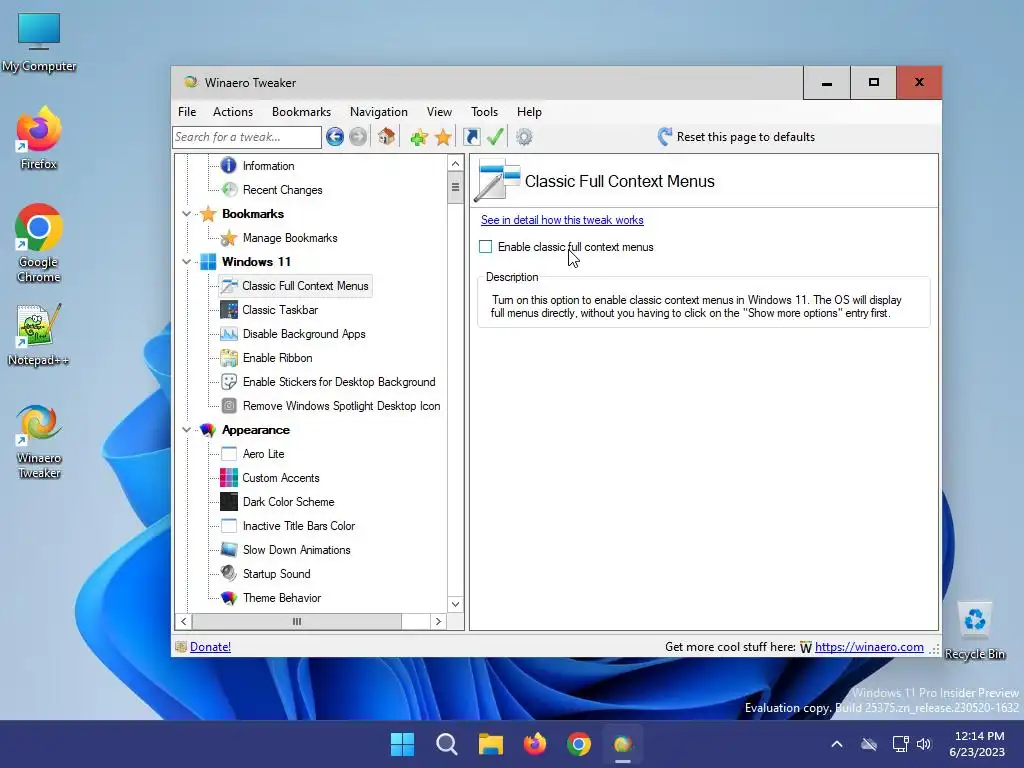Click the export shortcut arrow toolbar icon
Screen dimensions: 1024x768
pos(472,136)
